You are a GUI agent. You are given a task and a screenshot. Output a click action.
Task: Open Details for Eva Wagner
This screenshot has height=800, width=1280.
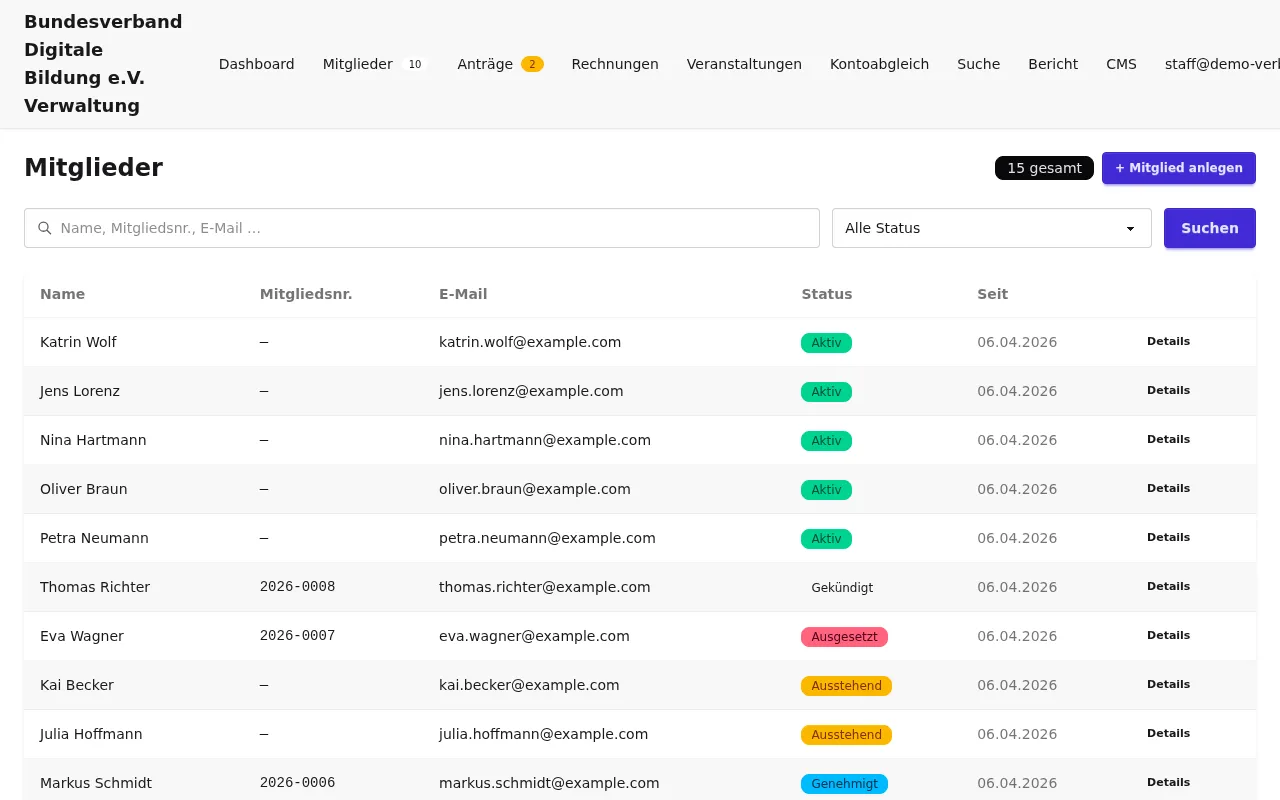(x=1168, y=636)
